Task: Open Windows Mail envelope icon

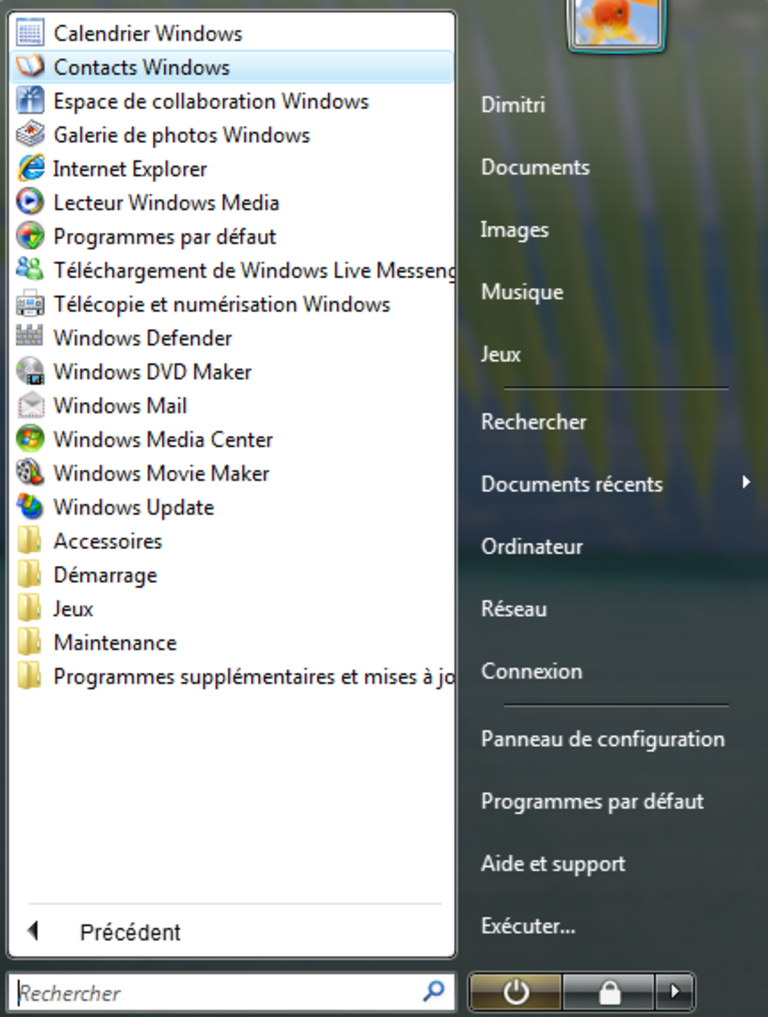Action: pyautogui.click(x=30, y=405)
